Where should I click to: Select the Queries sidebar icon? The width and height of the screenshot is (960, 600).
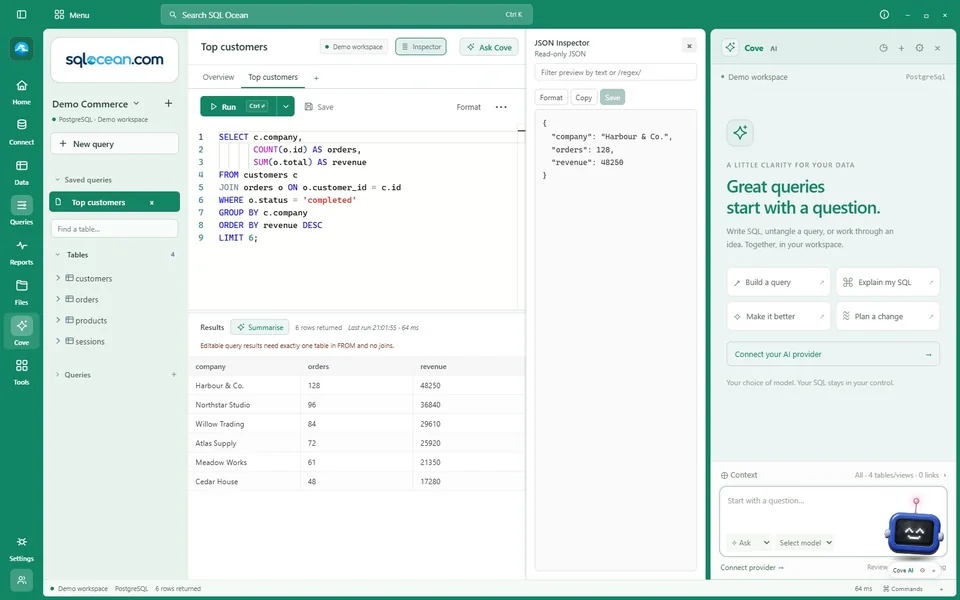pos(21,211)
